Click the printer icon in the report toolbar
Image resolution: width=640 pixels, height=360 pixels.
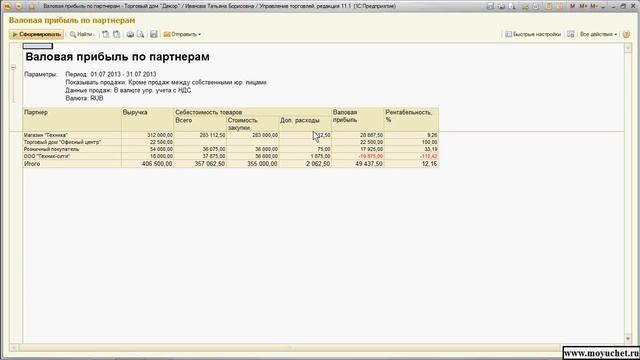click(x=130, y=34)
